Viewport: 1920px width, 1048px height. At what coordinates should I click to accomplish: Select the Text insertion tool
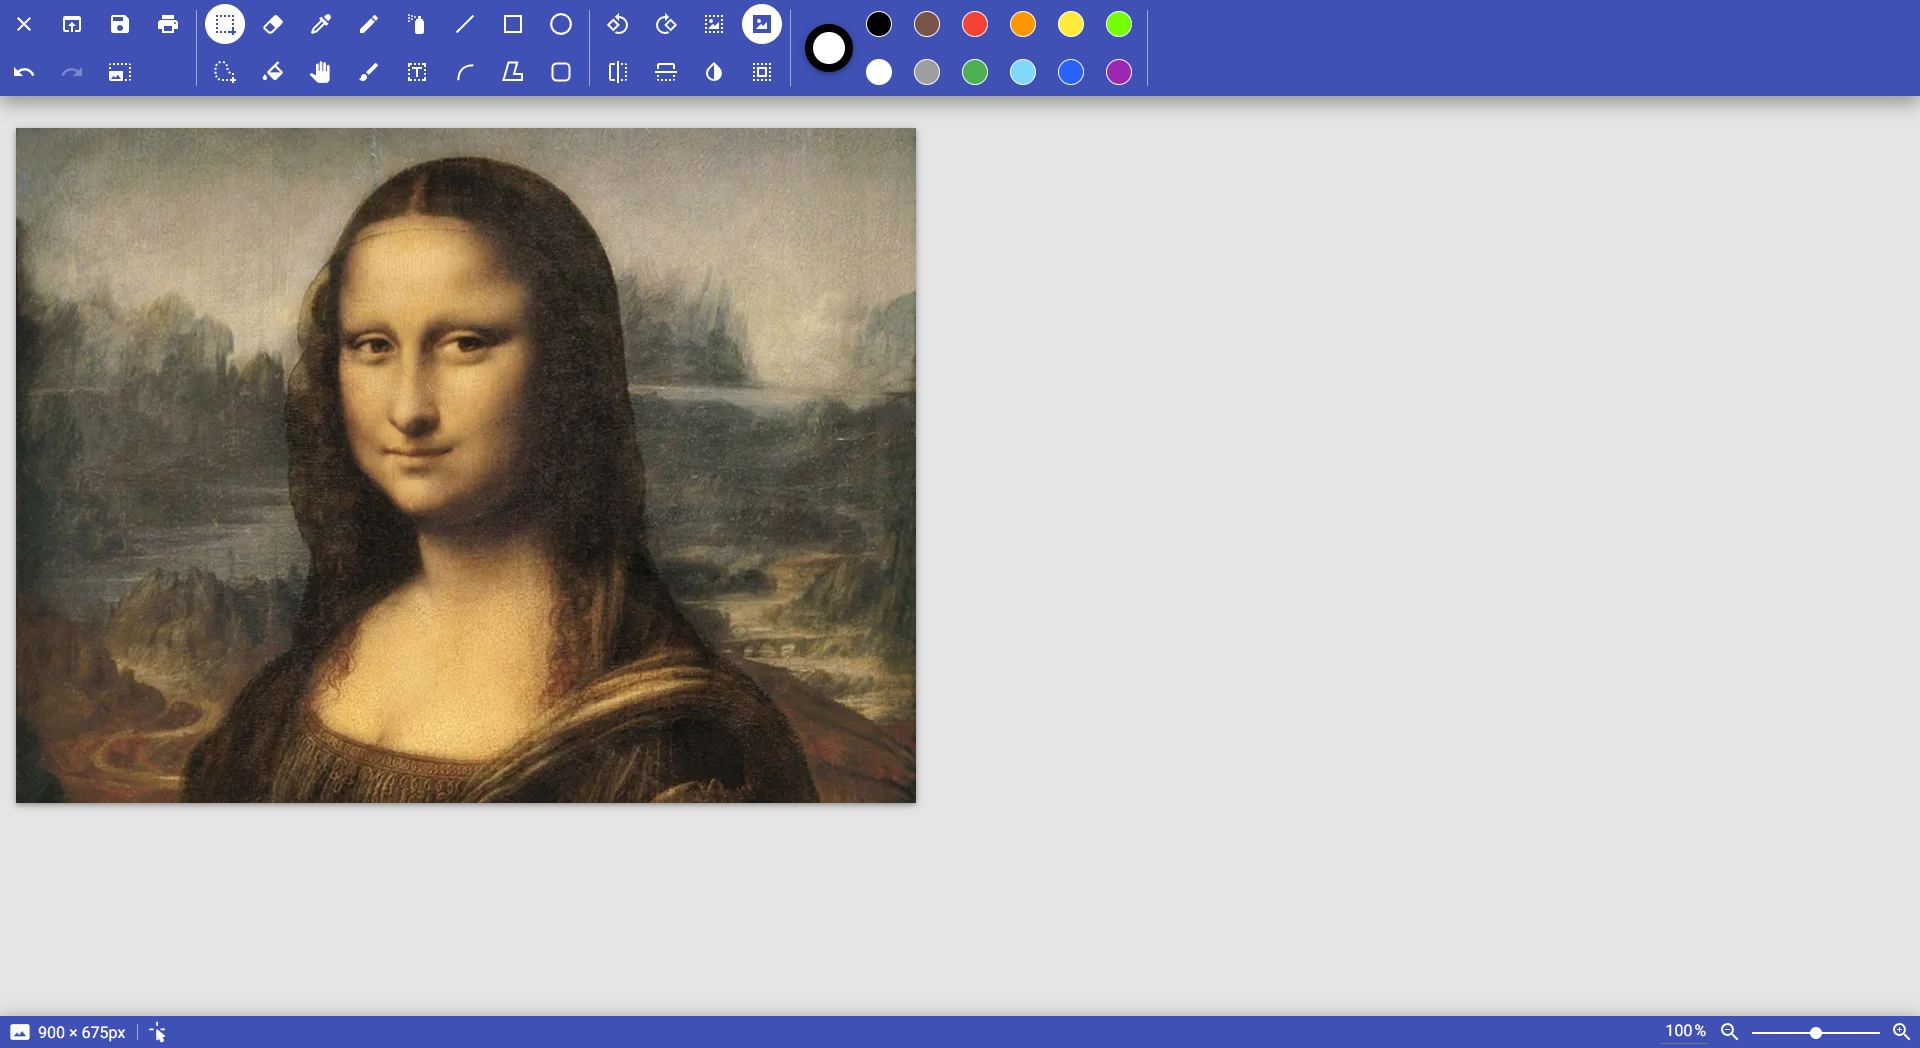tap(417, 72)
